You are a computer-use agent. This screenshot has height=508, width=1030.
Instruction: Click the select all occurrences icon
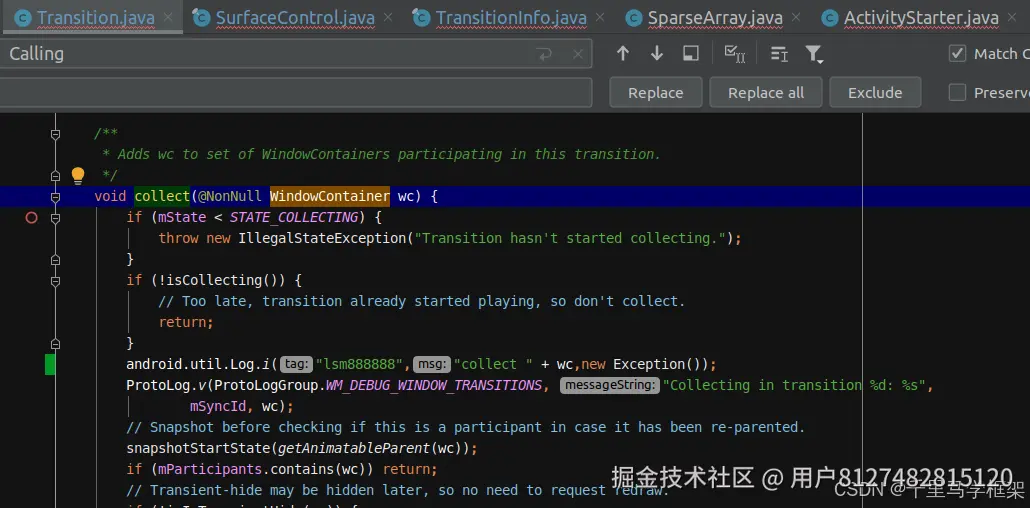pos(734,54)
